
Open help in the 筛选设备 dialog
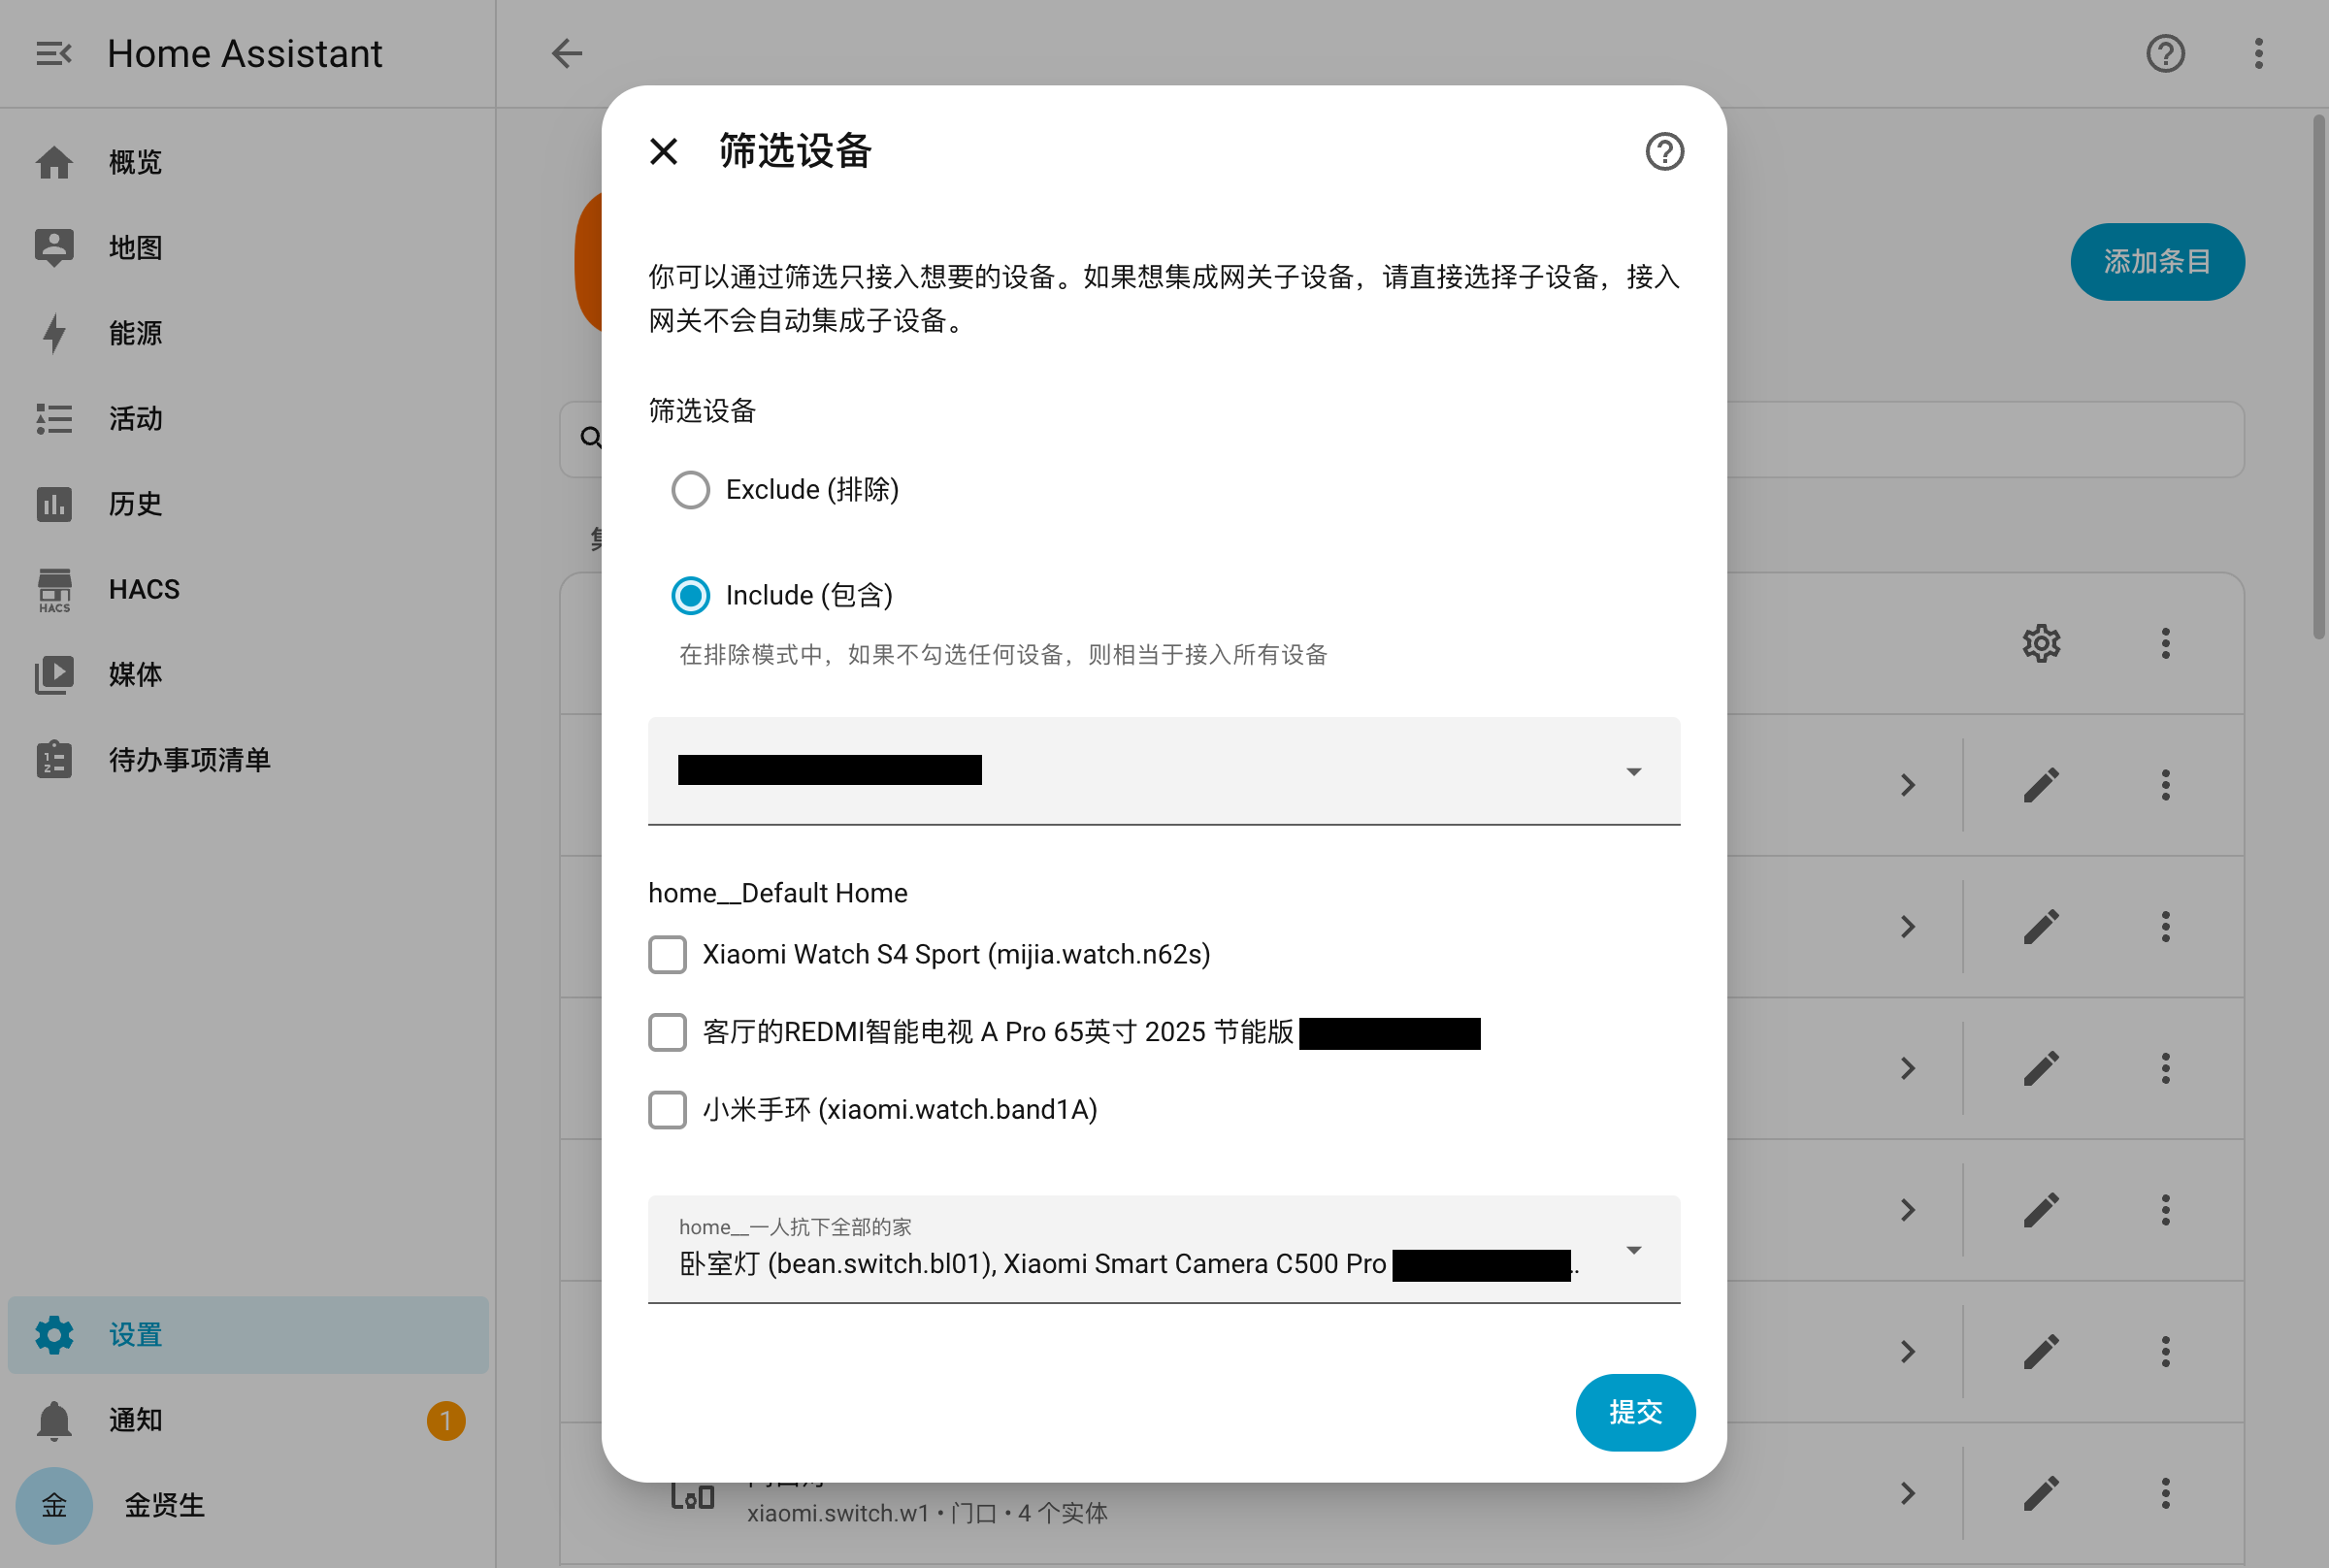point(1664,151)
